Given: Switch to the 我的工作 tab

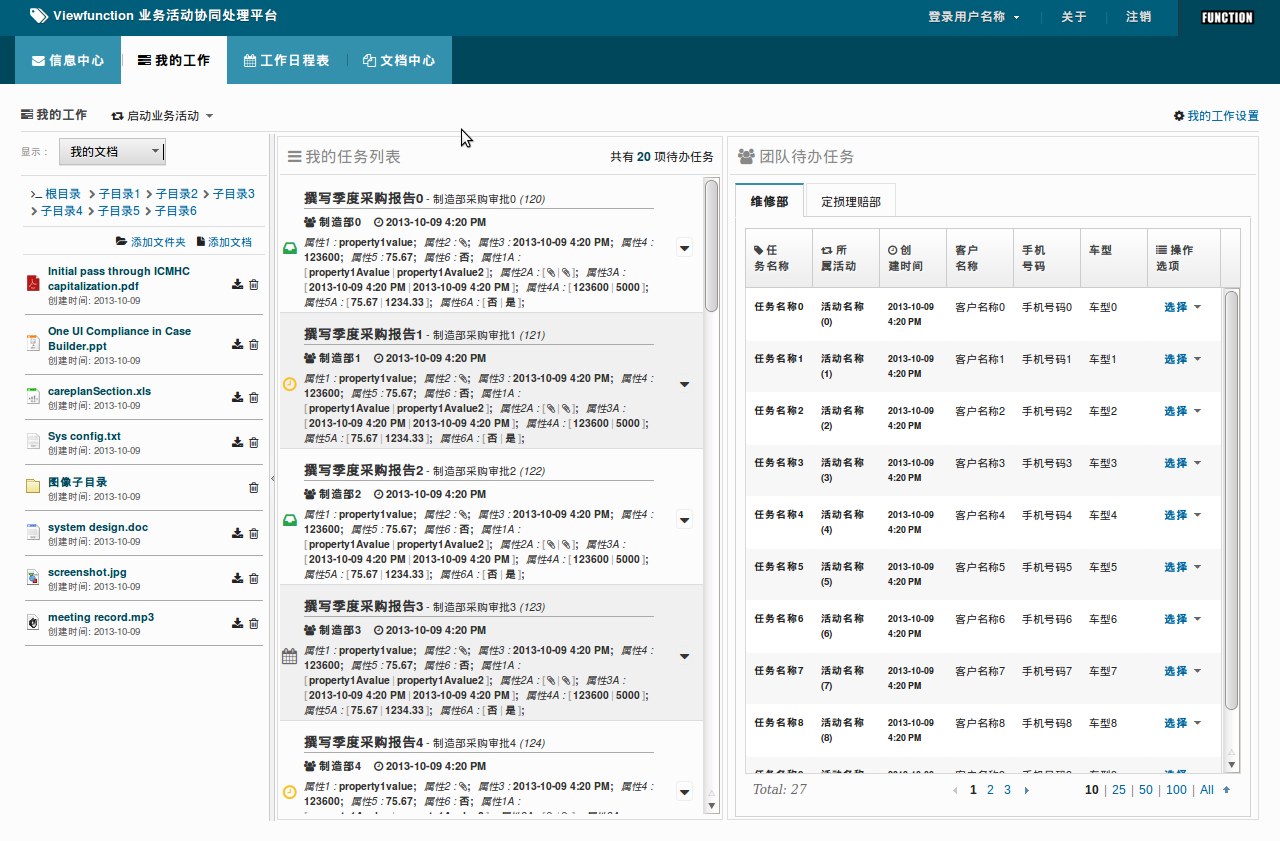Looking at the screenshot, I should click(174, 60).
